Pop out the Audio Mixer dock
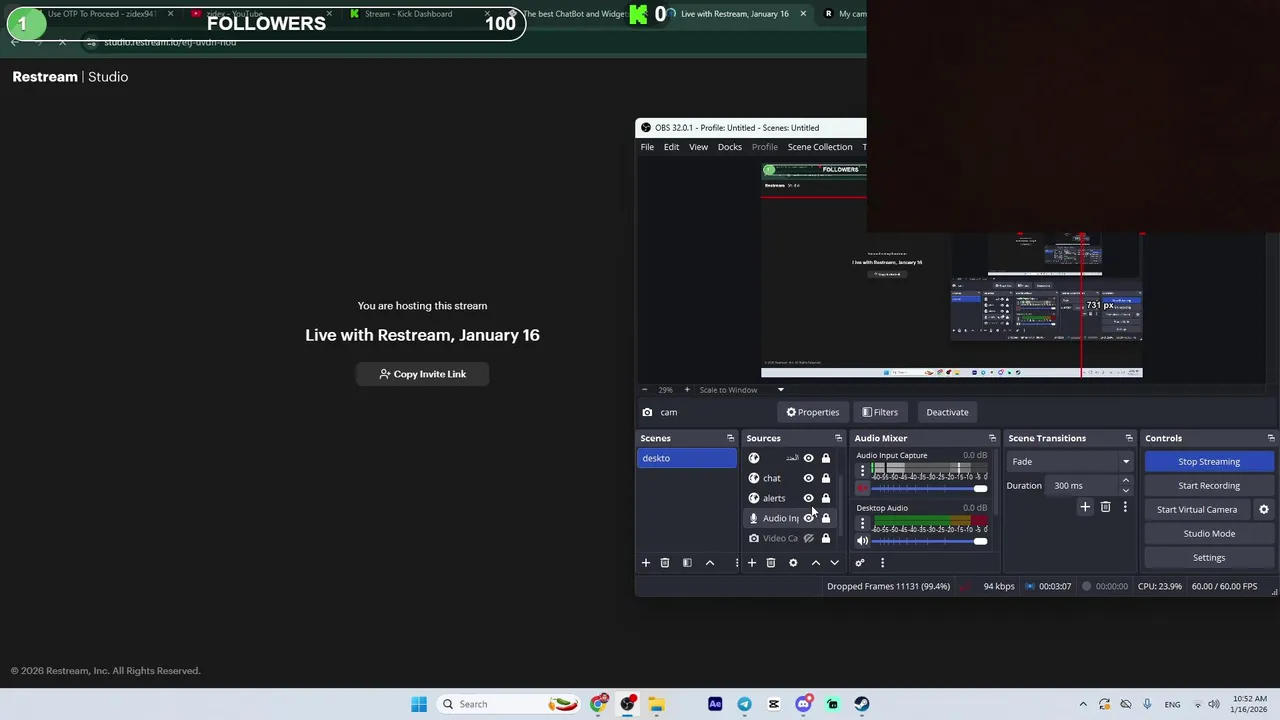The width and height of the screenshot is (1280, 720). [992, 438]
